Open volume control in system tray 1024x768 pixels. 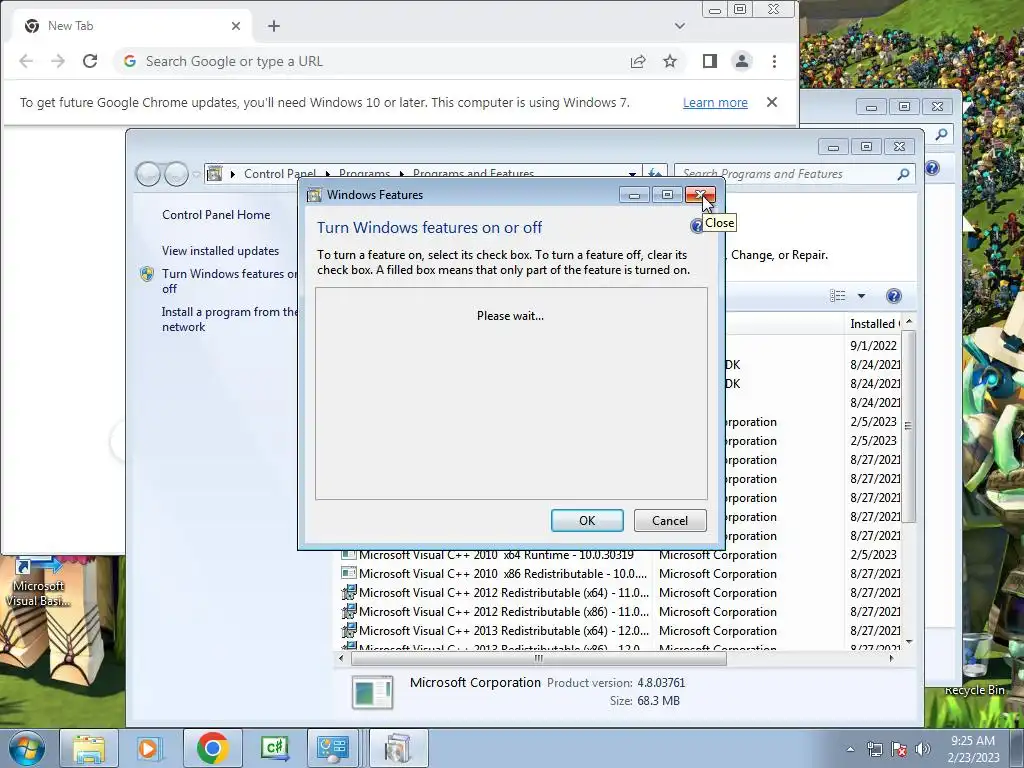pos(922,749)
